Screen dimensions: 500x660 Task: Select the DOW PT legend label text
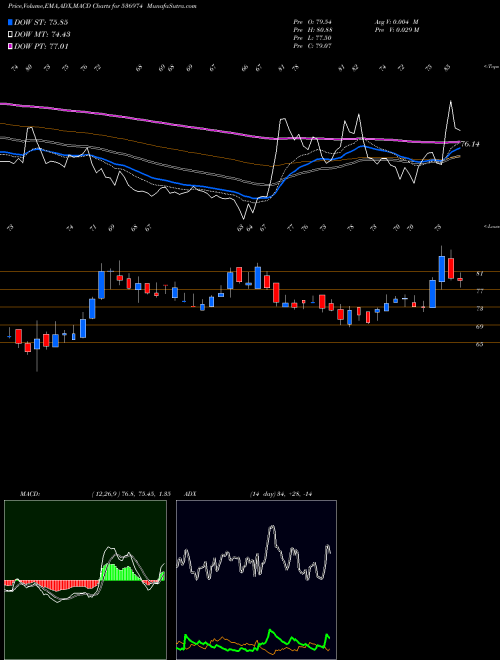click(41, 46)
